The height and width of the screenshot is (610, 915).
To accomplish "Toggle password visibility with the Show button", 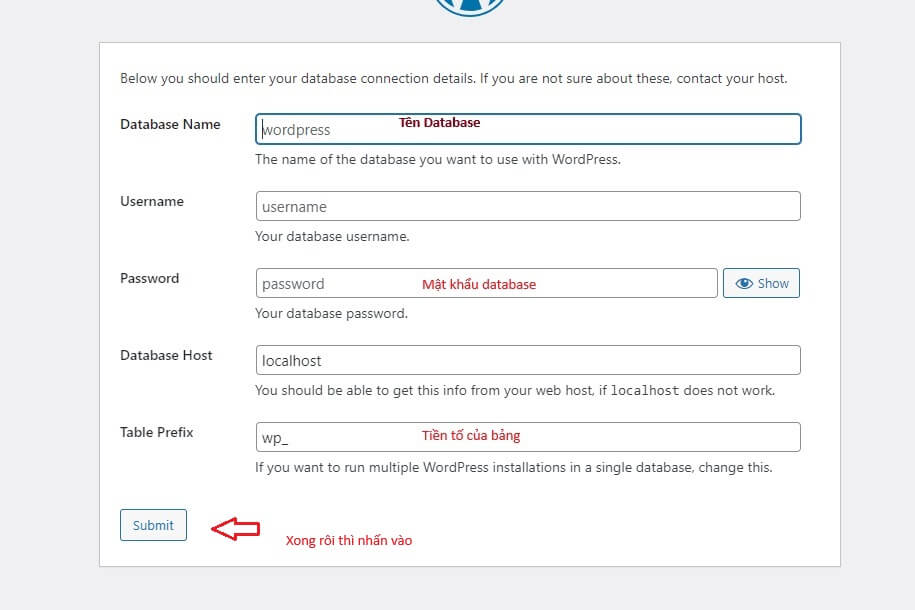I will click(x=761, y=283).
